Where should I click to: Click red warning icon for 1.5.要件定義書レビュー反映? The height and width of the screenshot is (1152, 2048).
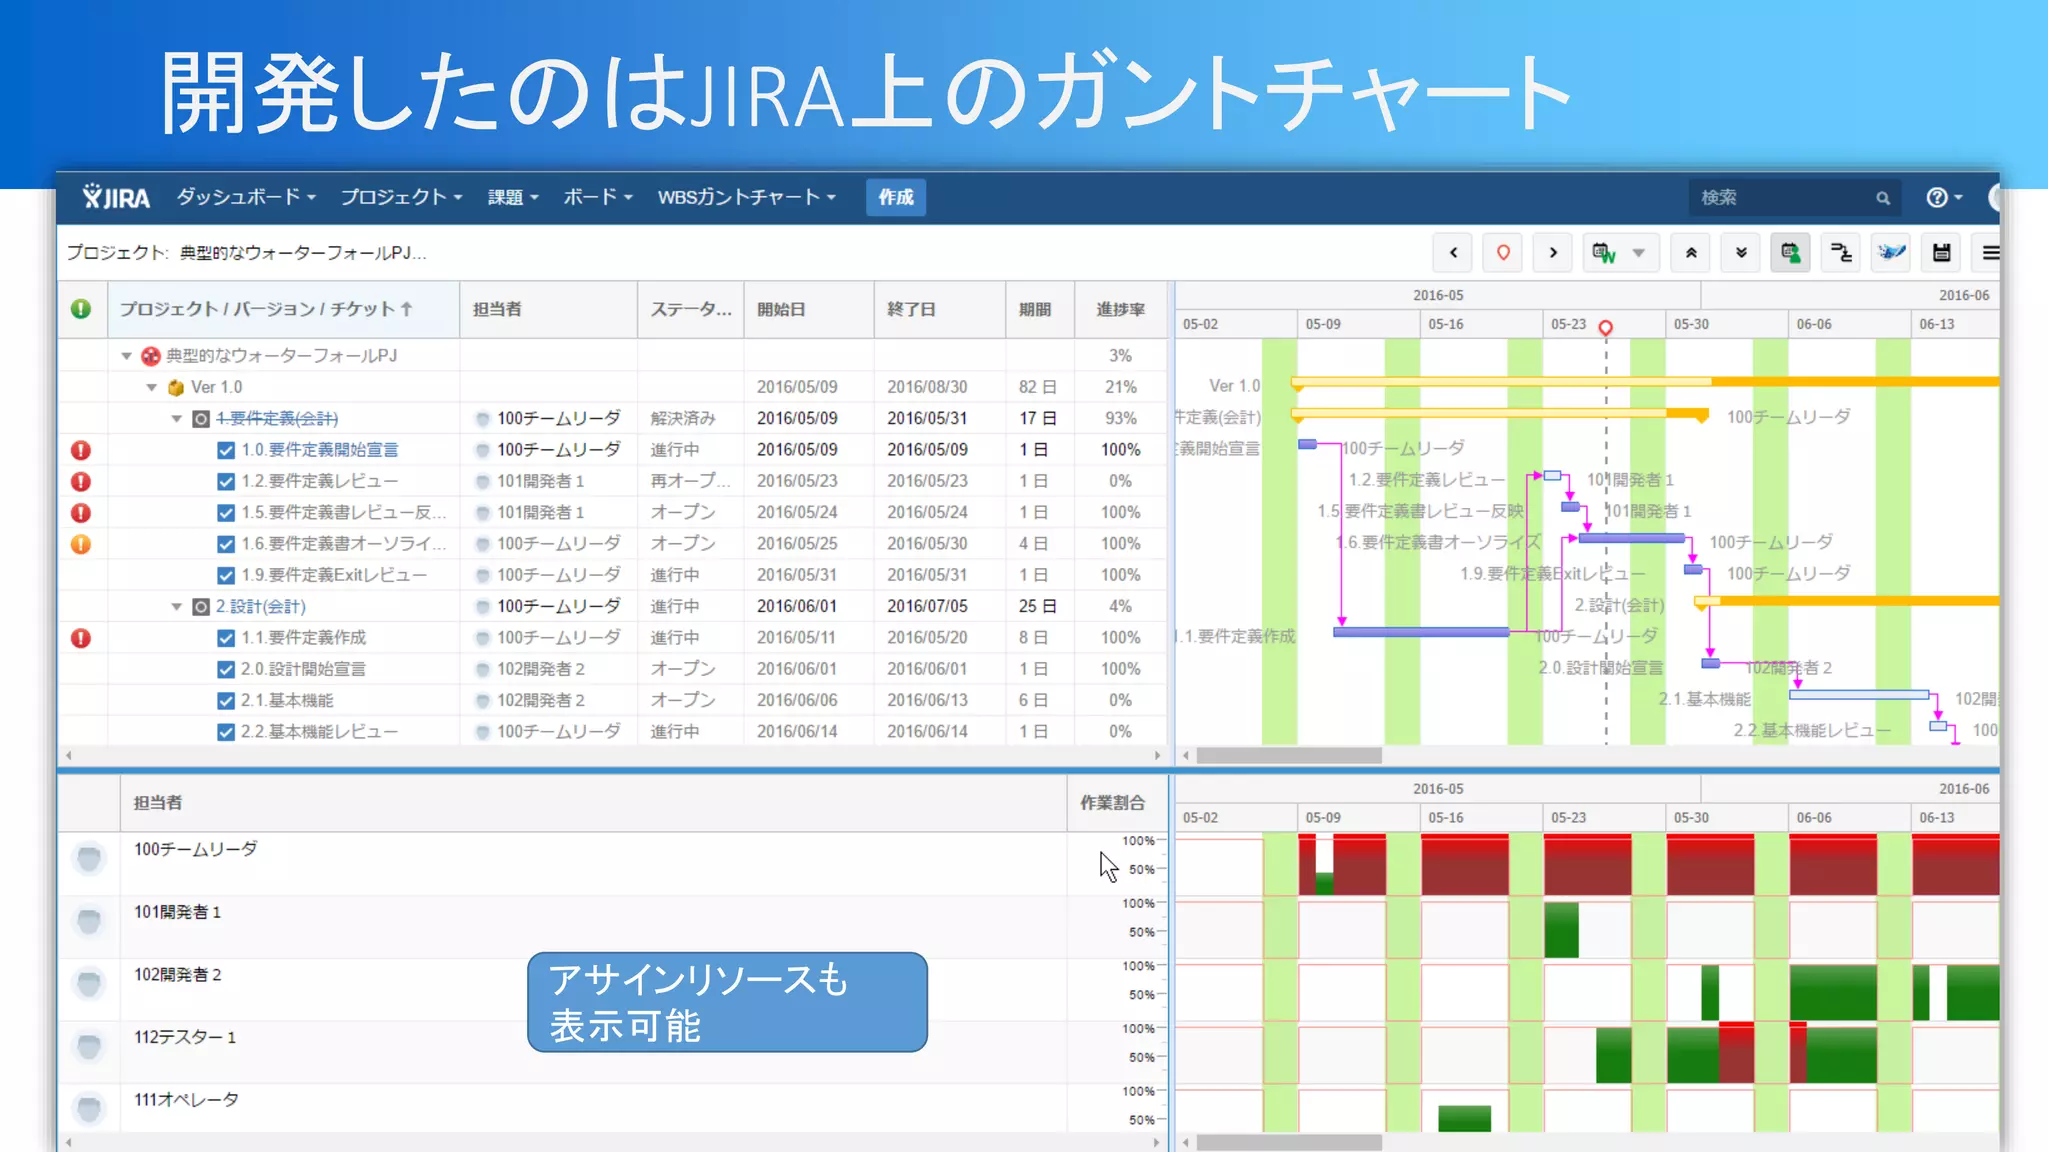click(x=81, y=513)
